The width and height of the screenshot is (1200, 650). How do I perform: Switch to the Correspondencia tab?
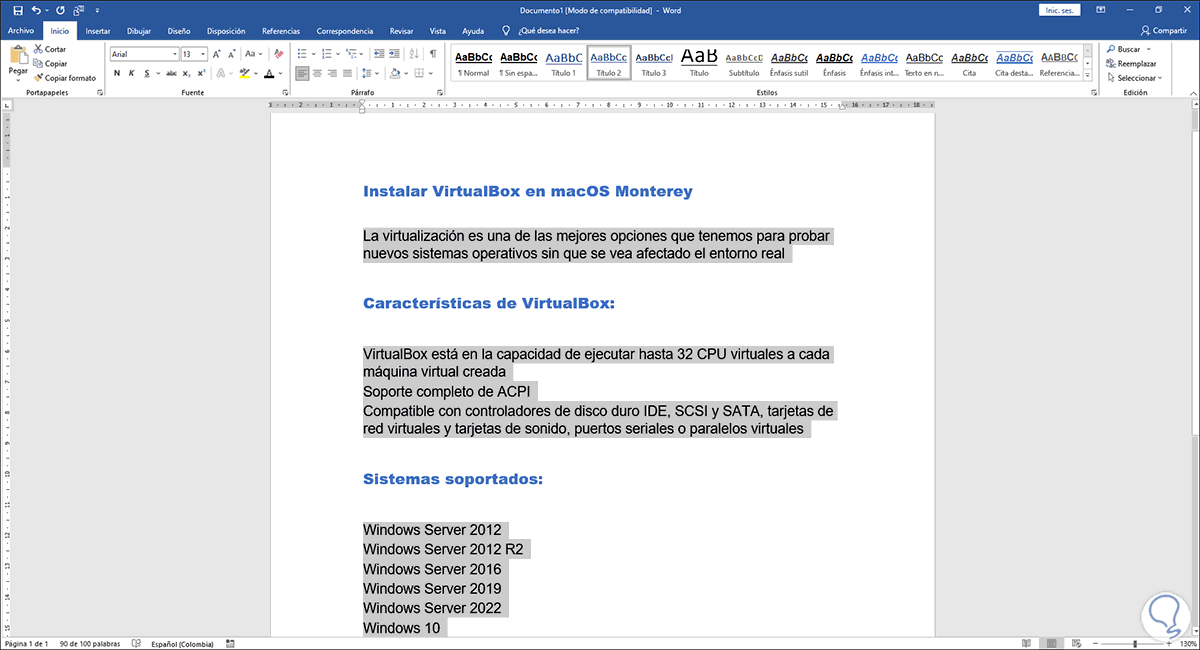click(345, 31)
